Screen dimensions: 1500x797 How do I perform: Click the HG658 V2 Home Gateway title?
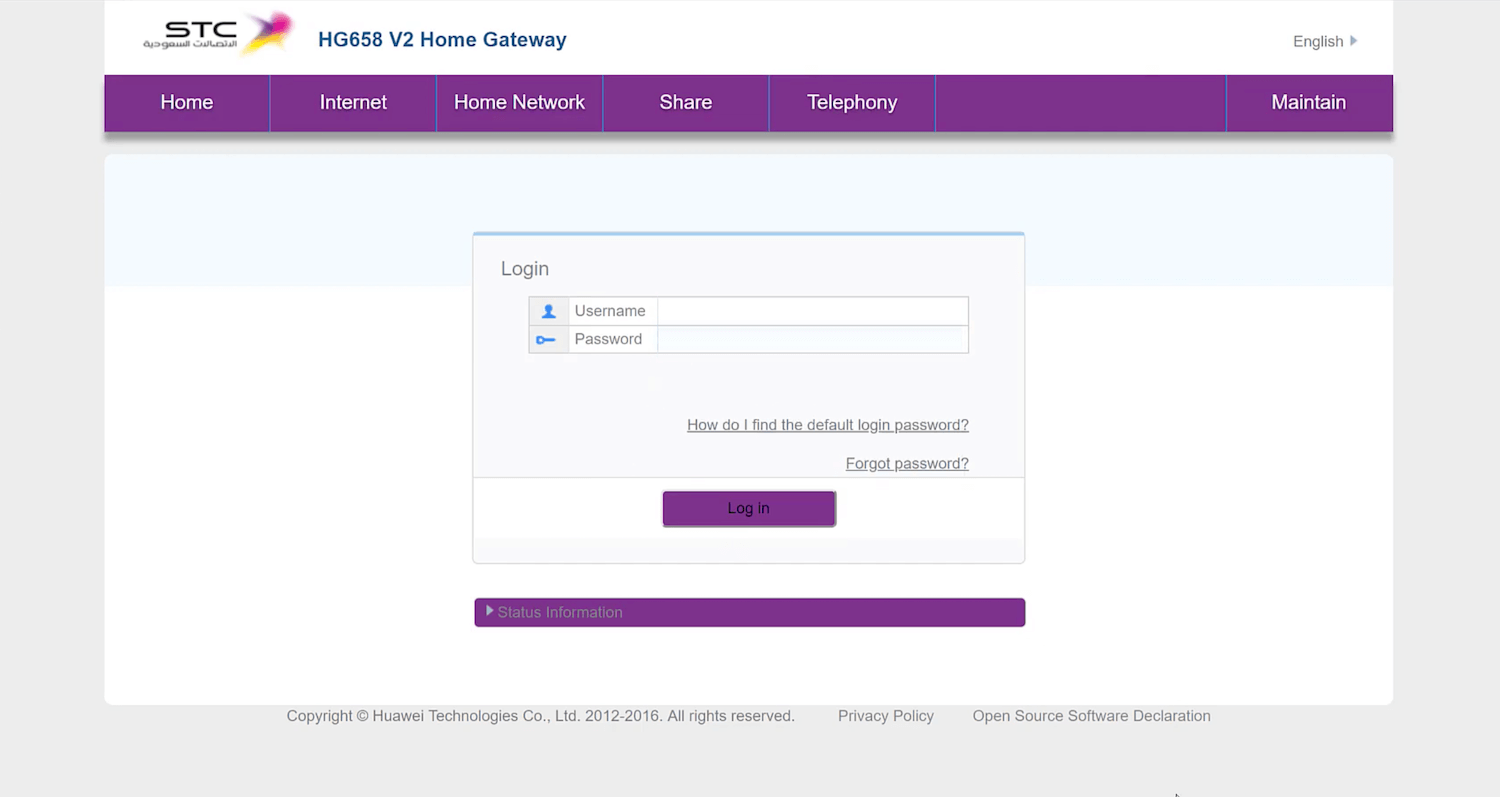pyautogui.click(x=442, y=40)
